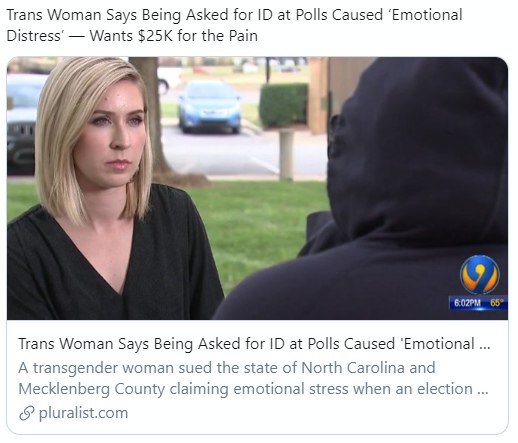Open the article preview thumbnail image
The height and width of the screenshot is (443, 518).
257,188
